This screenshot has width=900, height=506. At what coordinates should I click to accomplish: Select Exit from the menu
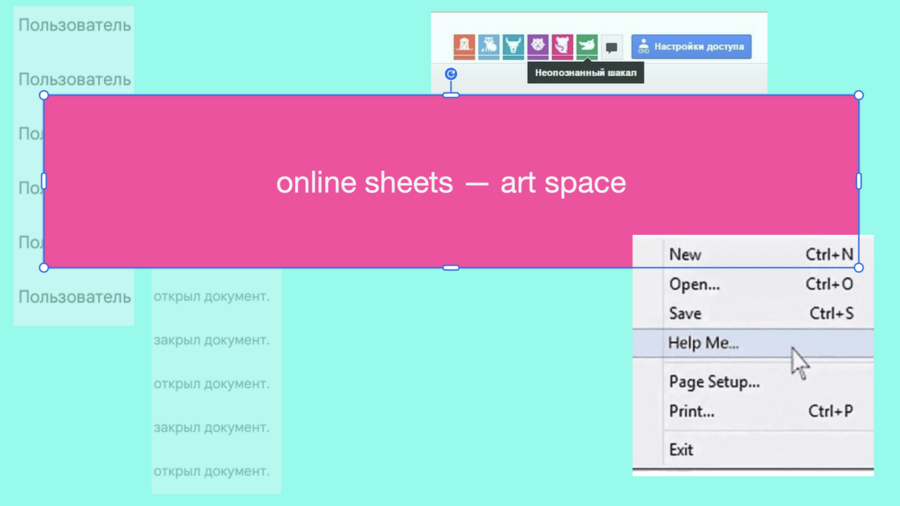click(x=753, y=449)
